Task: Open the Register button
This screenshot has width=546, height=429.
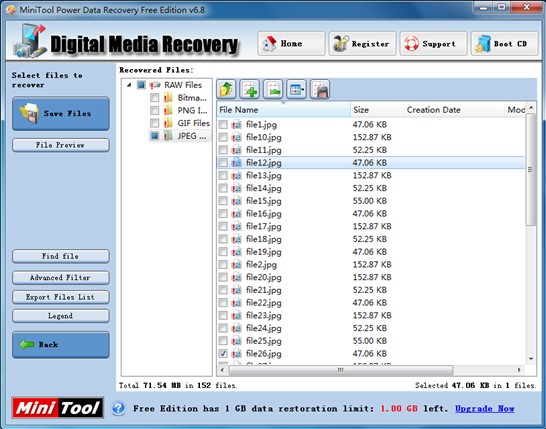Action: pyautogui.click(x=362, y=44)
